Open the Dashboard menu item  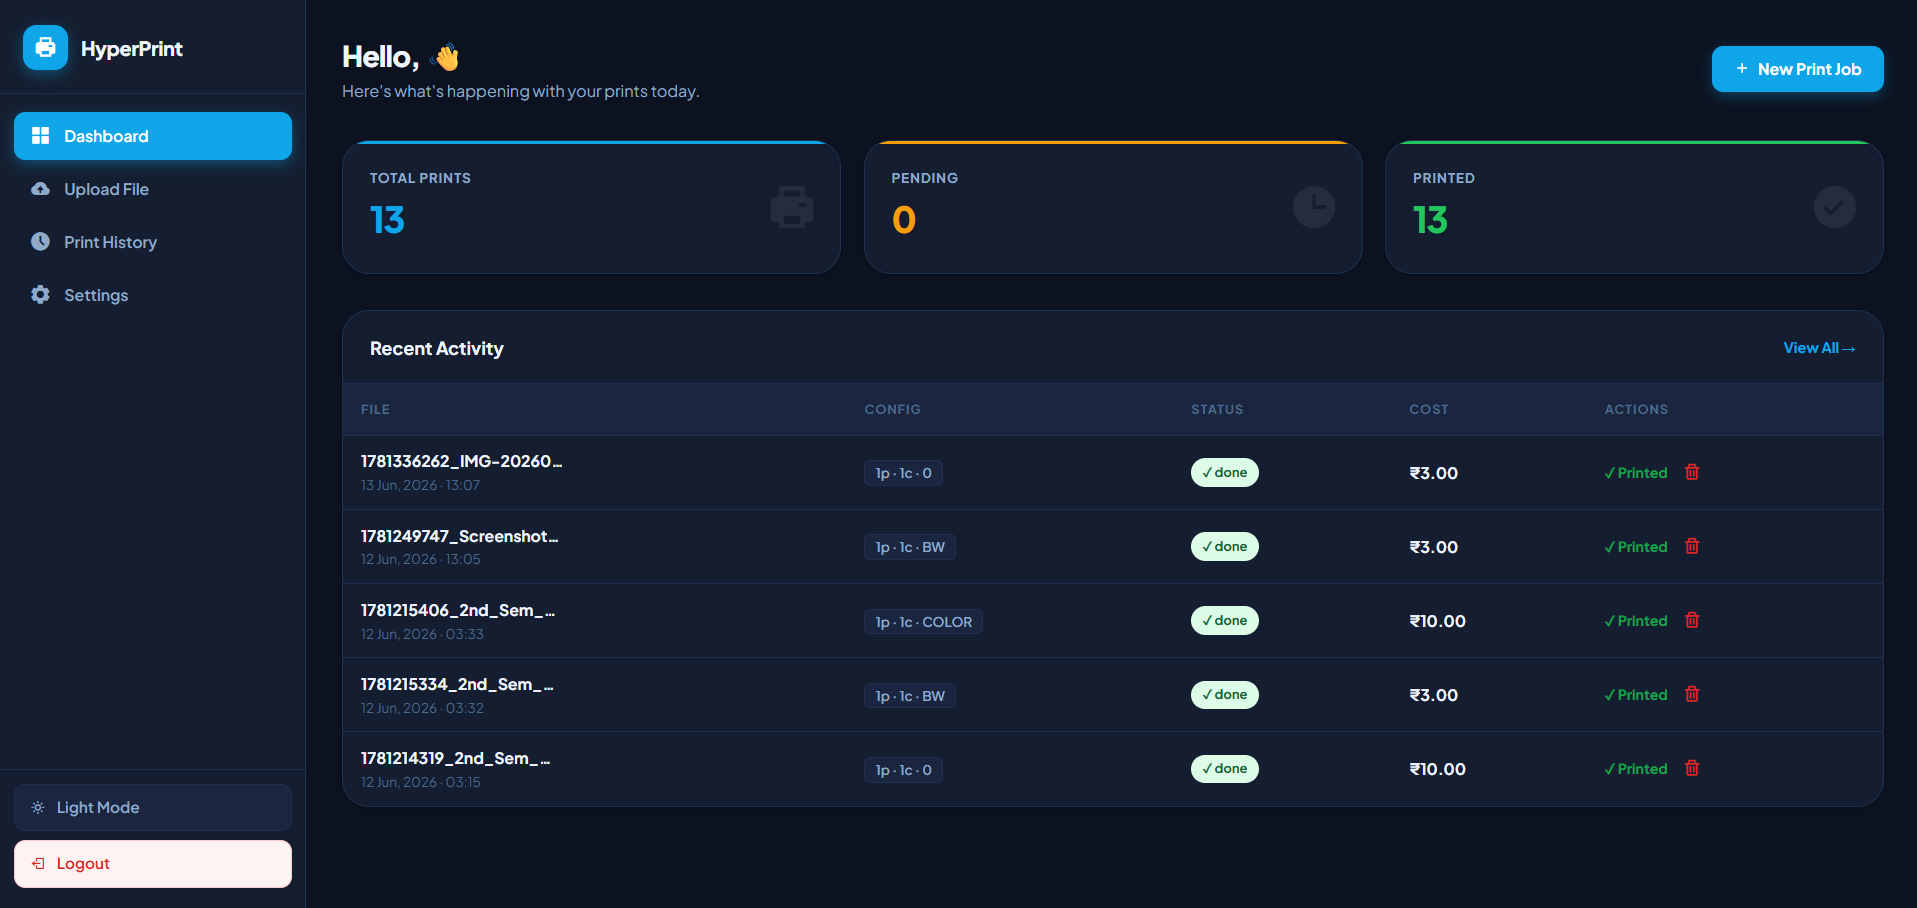click(153, 136)
